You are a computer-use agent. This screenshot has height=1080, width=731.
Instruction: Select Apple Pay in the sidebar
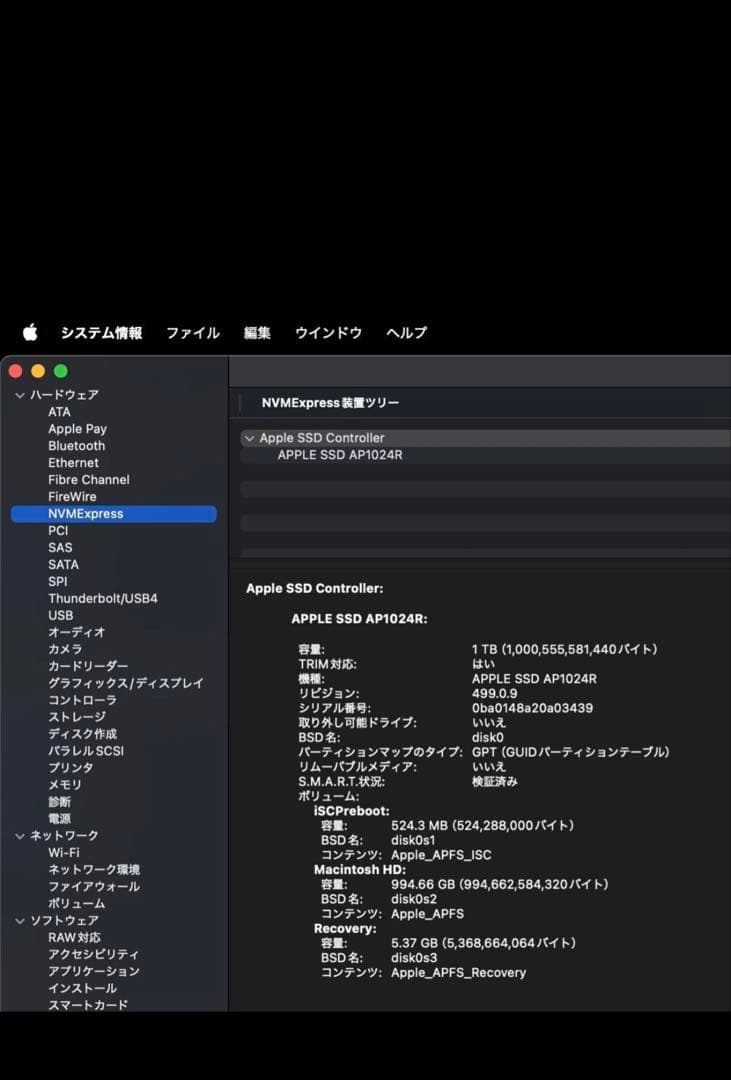click(77, 428)
